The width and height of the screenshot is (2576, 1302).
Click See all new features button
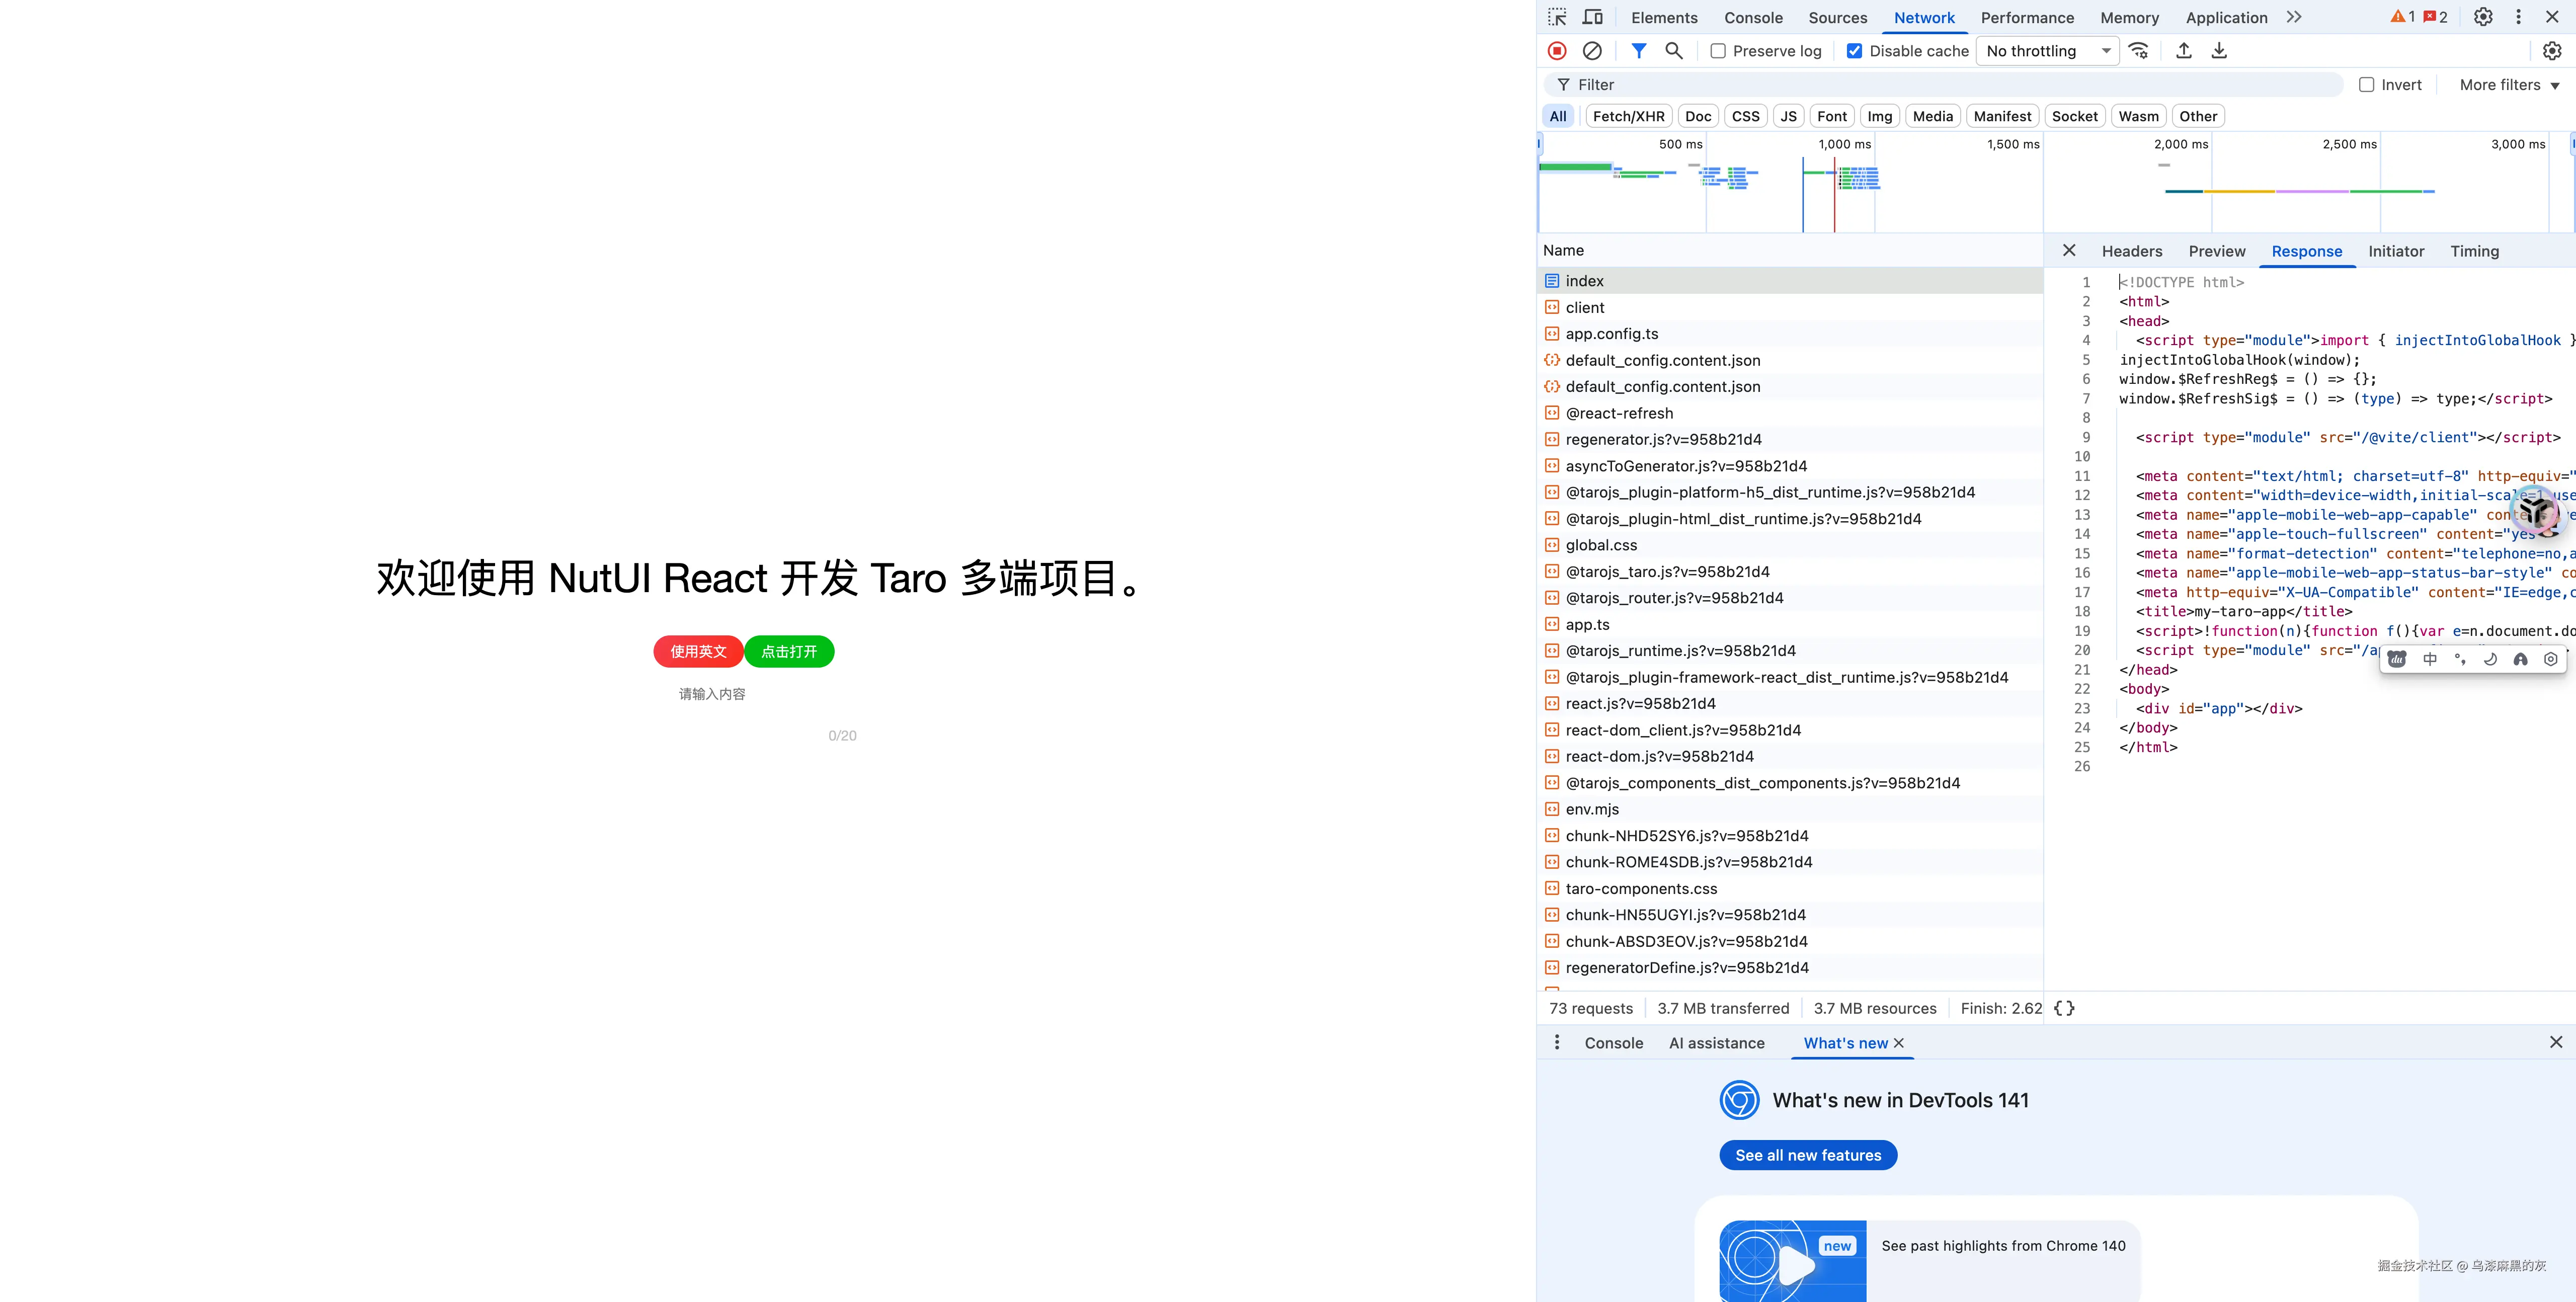coord(1808,1155)
